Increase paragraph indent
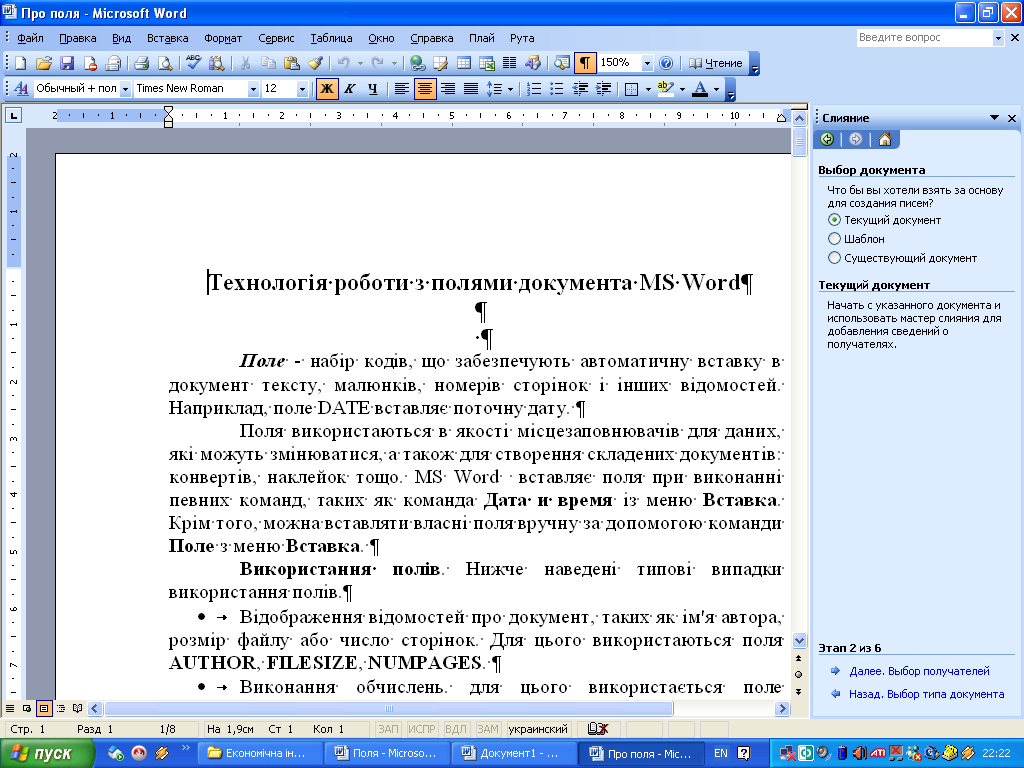Screen dimensions: 1024x768 [603, 88]
